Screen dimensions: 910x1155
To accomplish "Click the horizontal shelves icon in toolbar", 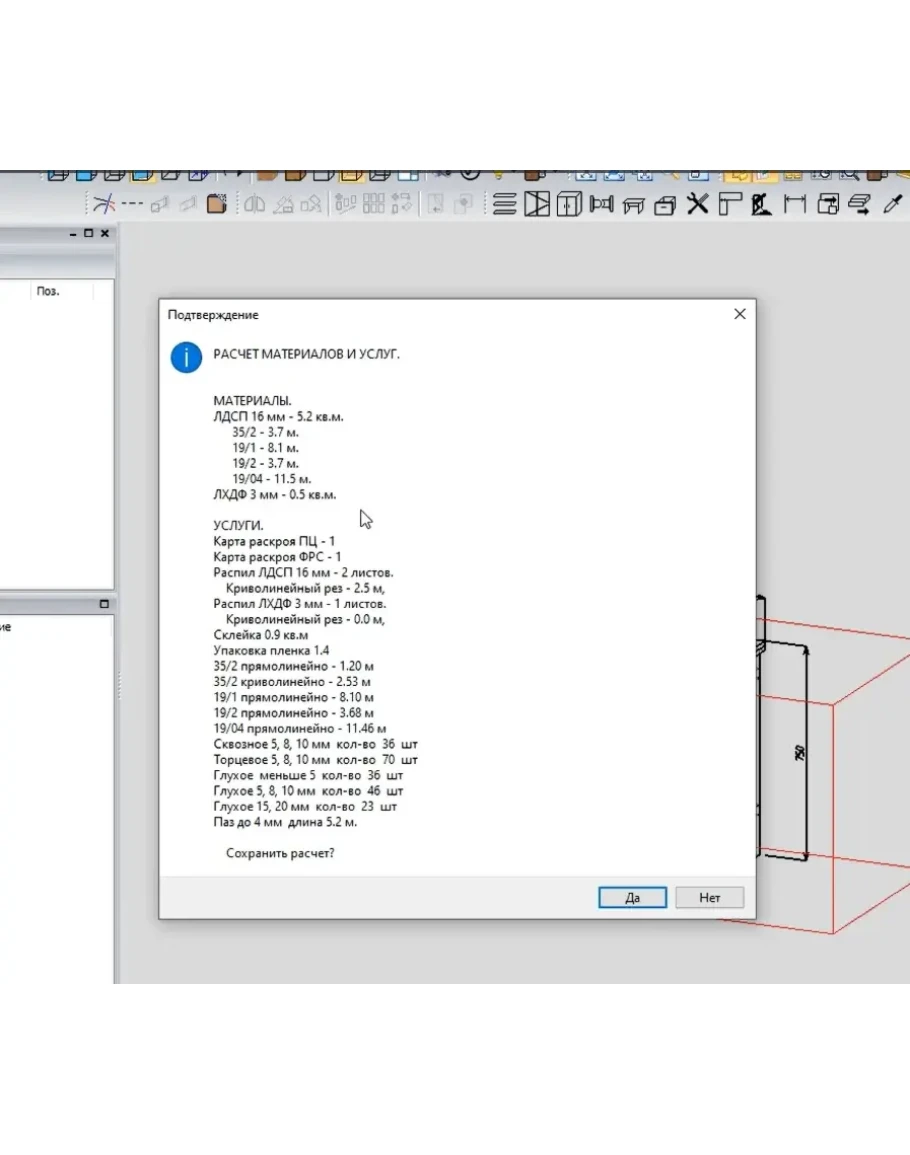I will coord(505,205).
